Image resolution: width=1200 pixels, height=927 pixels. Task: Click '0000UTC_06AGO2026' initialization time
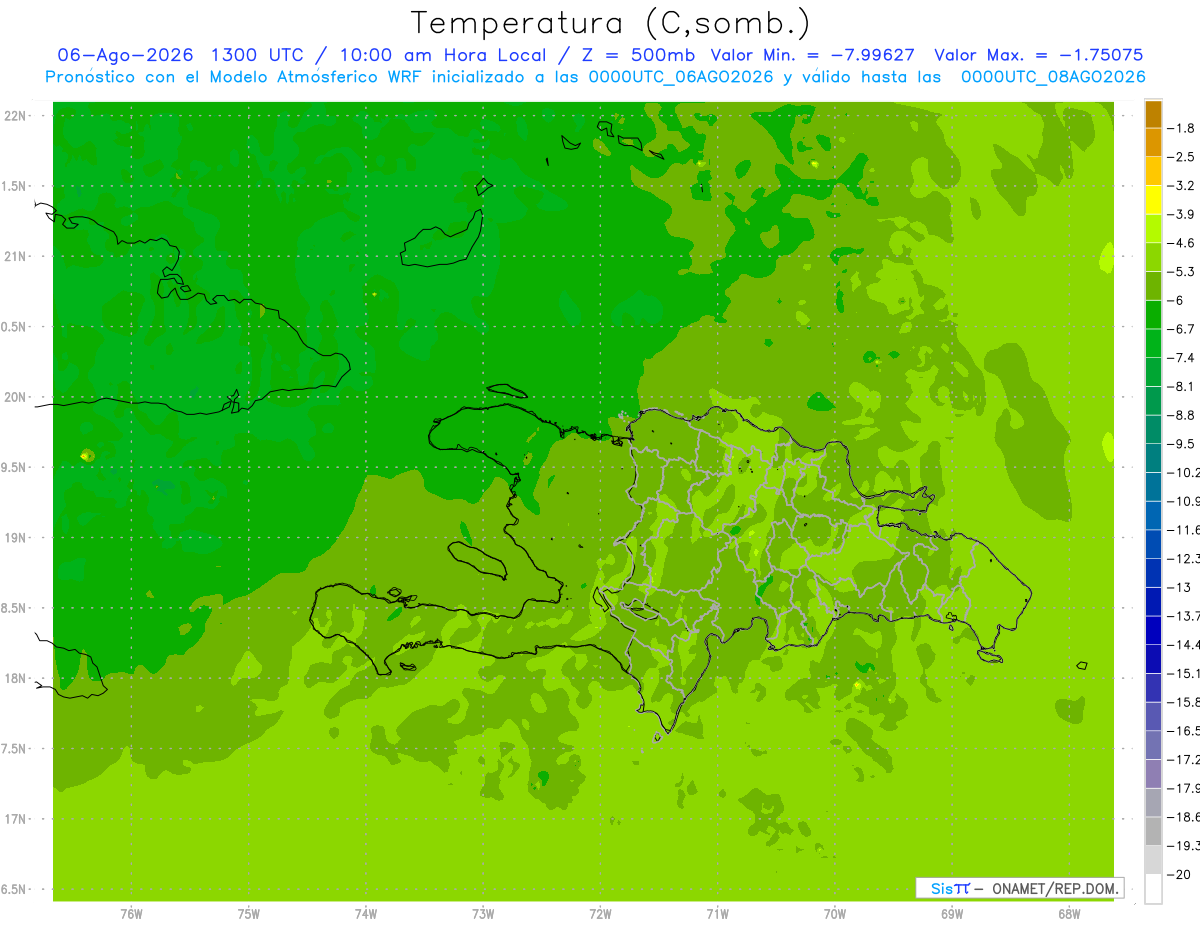680,77
